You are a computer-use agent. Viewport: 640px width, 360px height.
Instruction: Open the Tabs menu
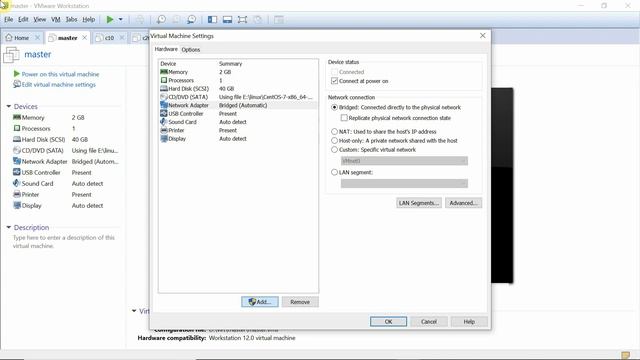pyautogui.click(x=71, y=19)
